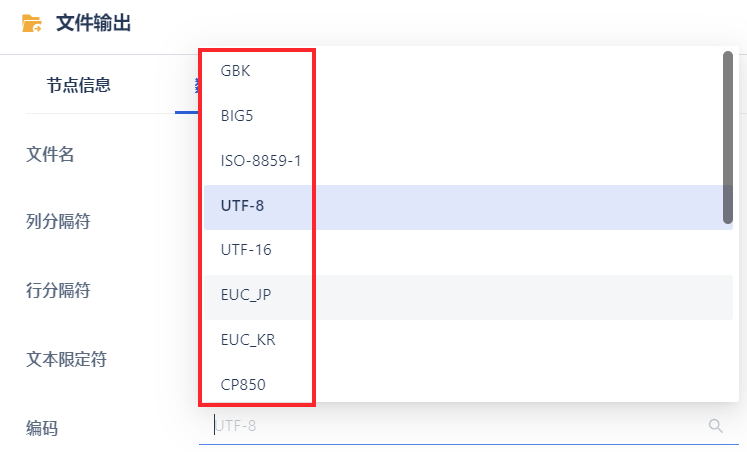Image resolution: width=747 pixels, height=452 pixels.
Task: Click the search magnifier icon in encoding field
Action: pyautogui.click(x=716, y=426)
